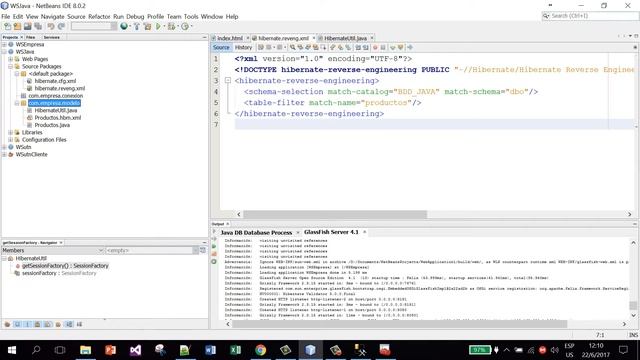The height and width of the screenshot is (360, 640).
Task: Toggle the first filter button in Navigator bottom bar
Action: click(x=7, y=324)
